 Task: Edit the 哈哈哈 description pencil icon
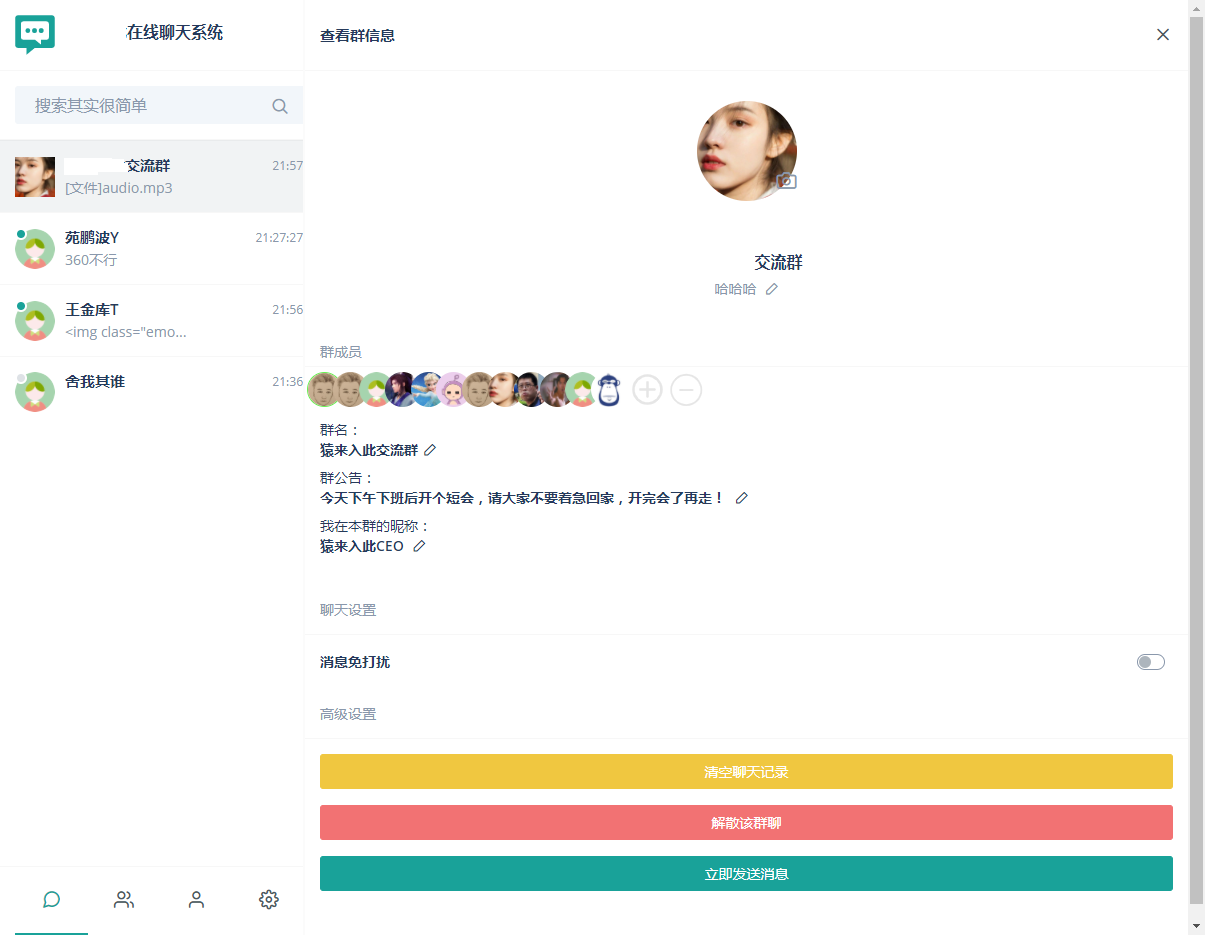(x=771, y=289)
